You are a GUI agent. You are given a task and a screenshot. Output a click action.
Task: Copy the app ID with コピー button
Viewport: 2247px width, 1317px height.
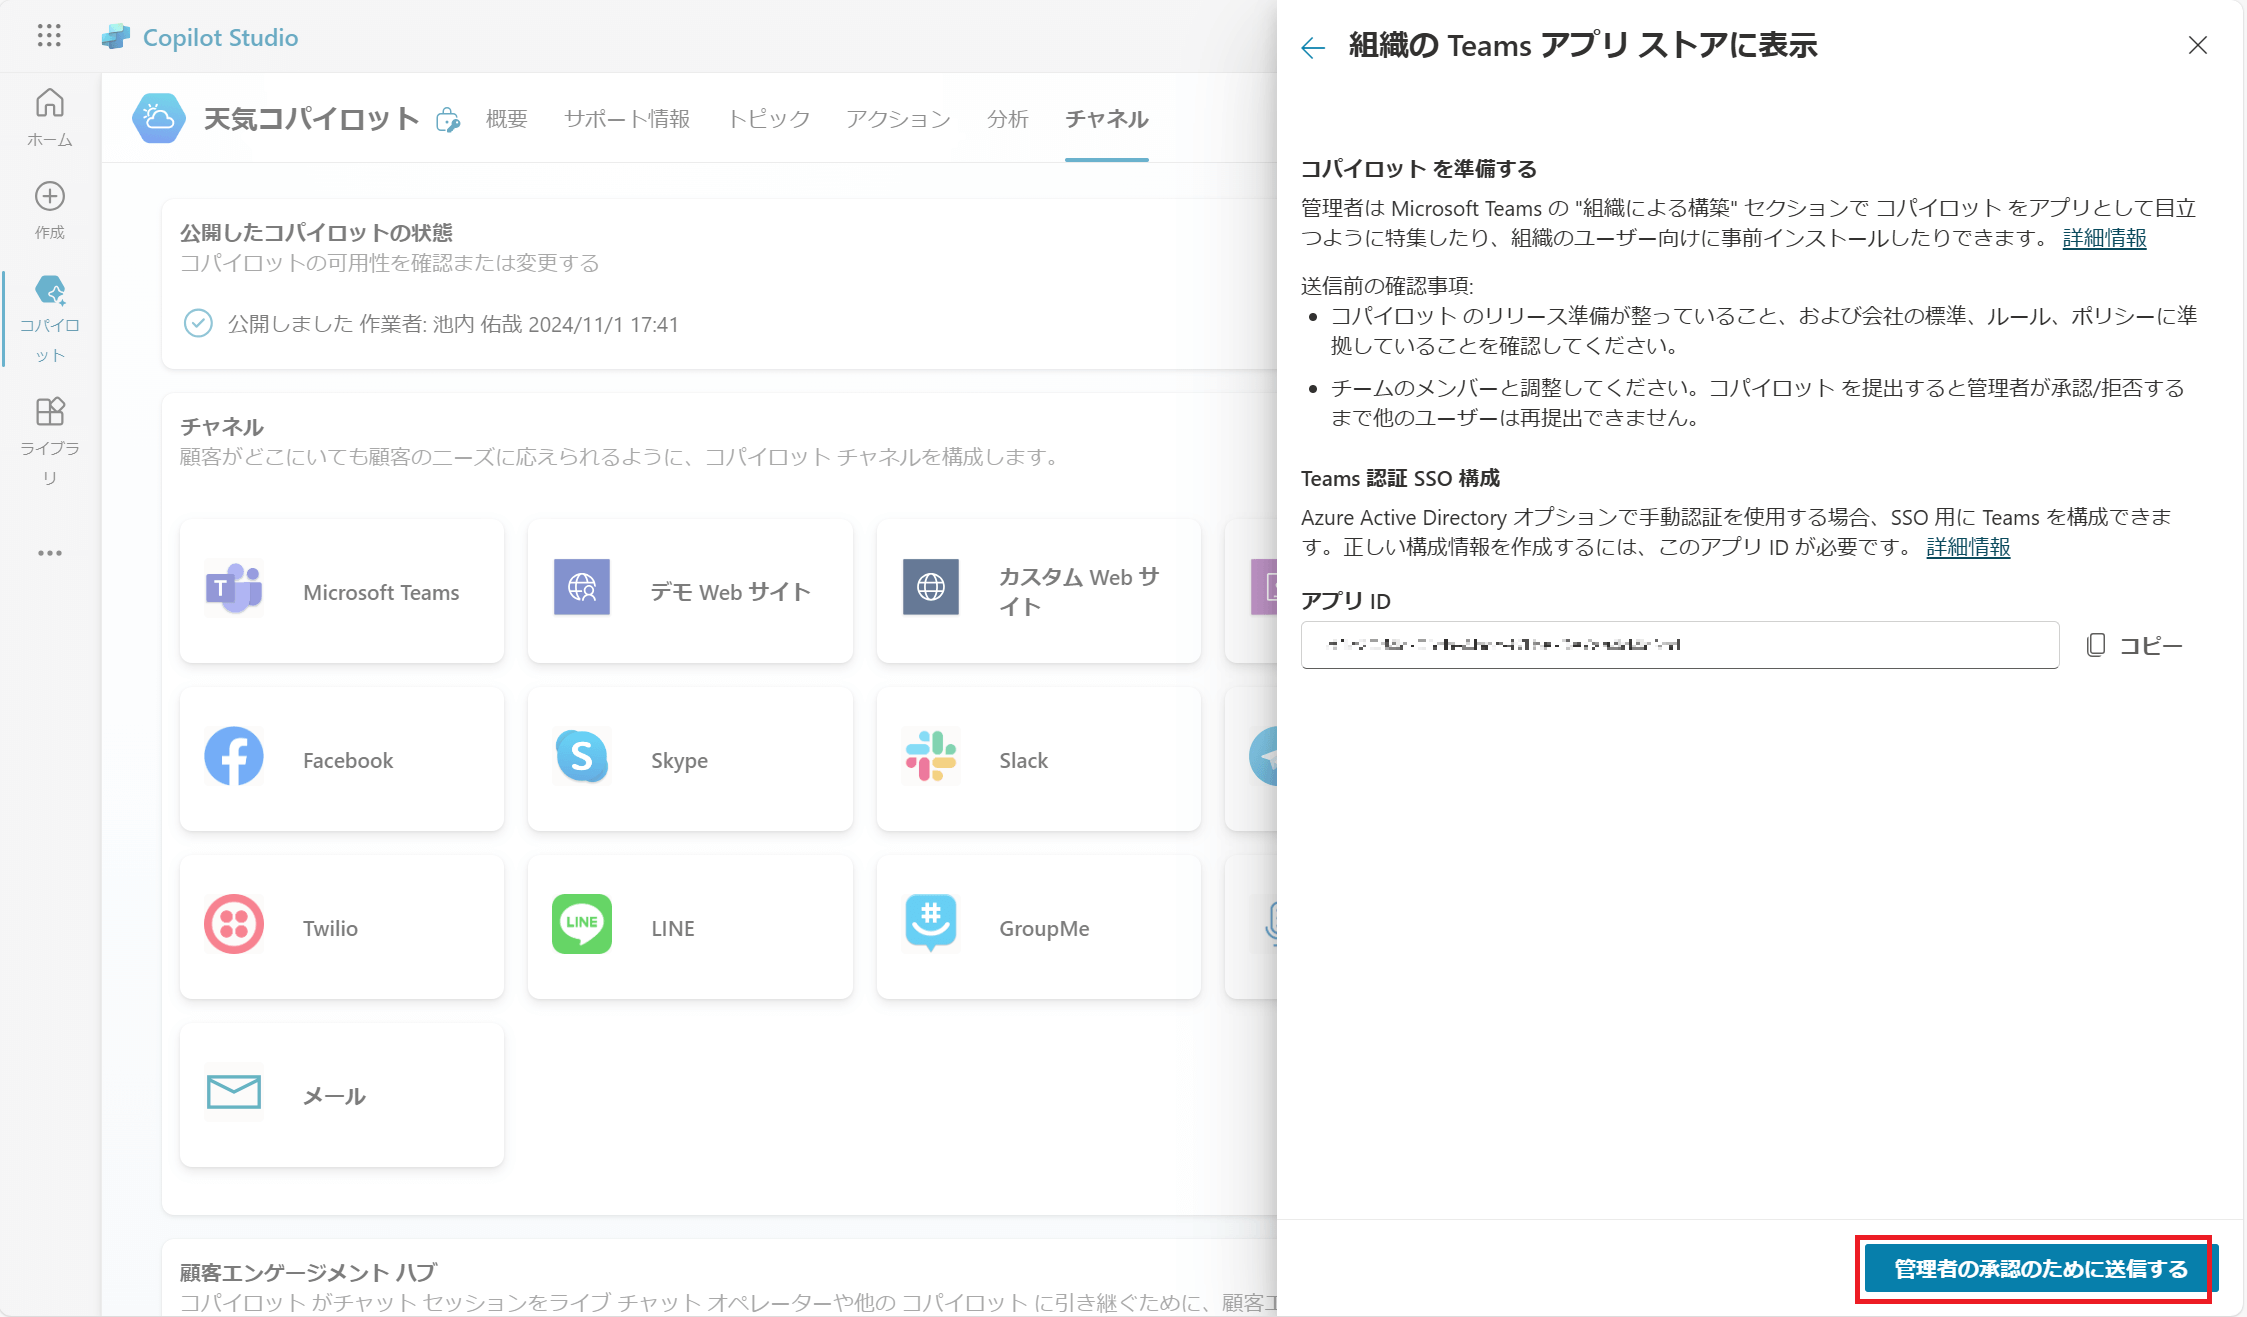tap(2135, 645)
